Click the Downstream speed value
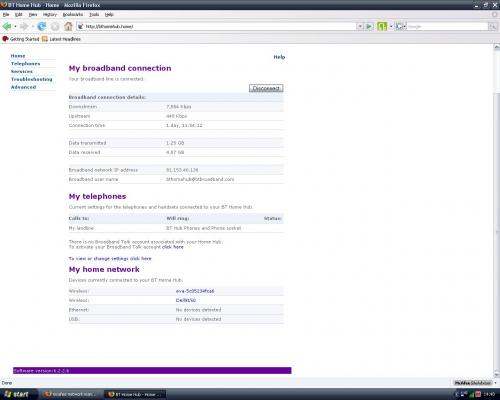Image resolution: width=500 pixels, height=400 pixels. [x=179, y=107]
